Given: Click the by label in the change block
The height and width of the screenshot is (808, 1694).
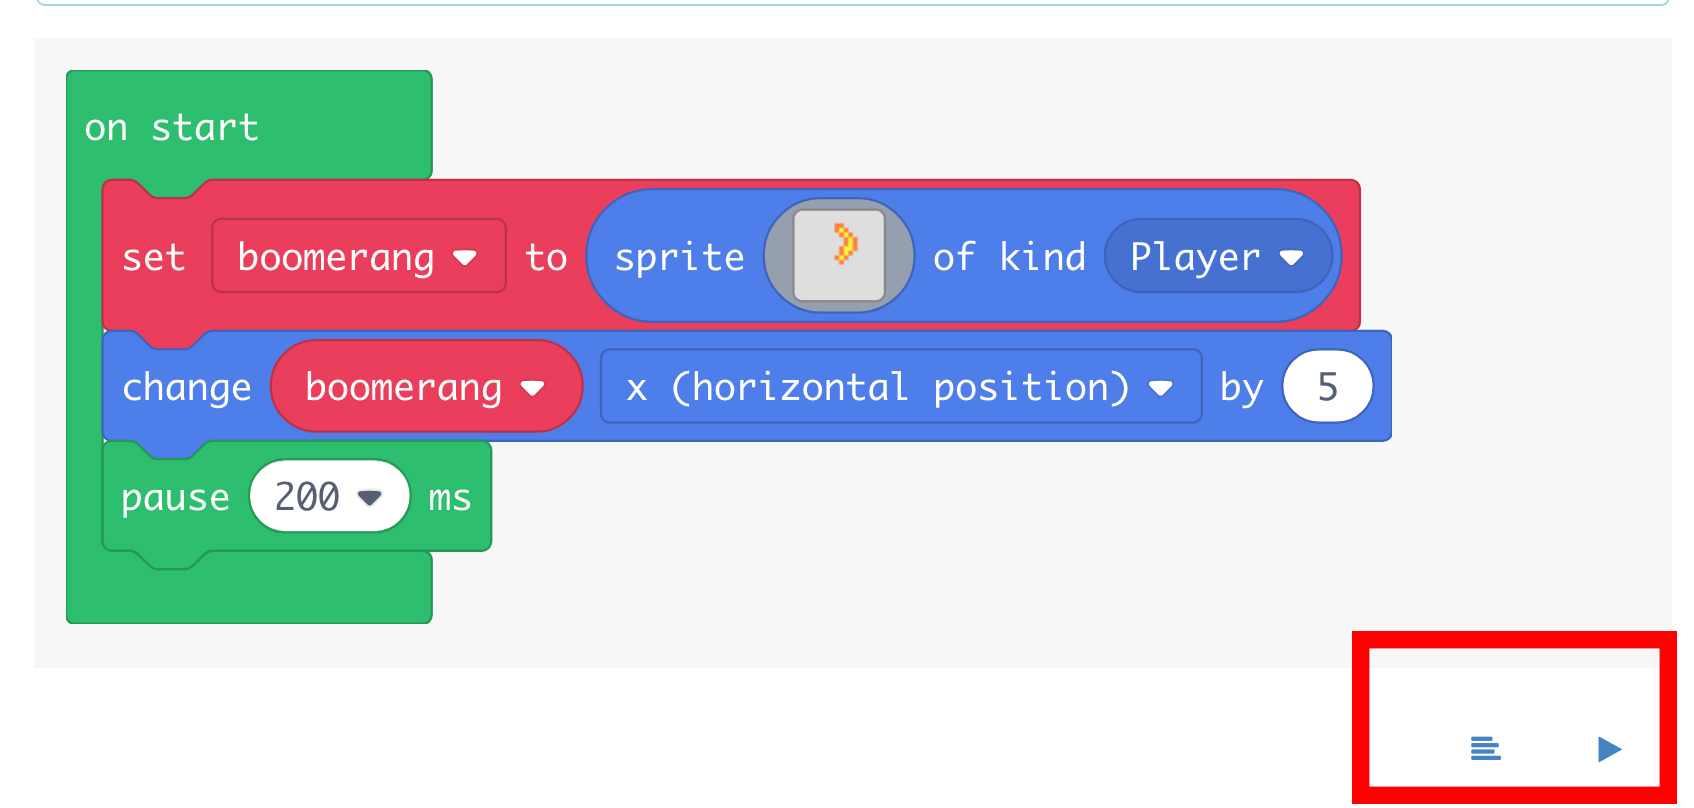Looking at the screenshot, I should pos(1243,387).
